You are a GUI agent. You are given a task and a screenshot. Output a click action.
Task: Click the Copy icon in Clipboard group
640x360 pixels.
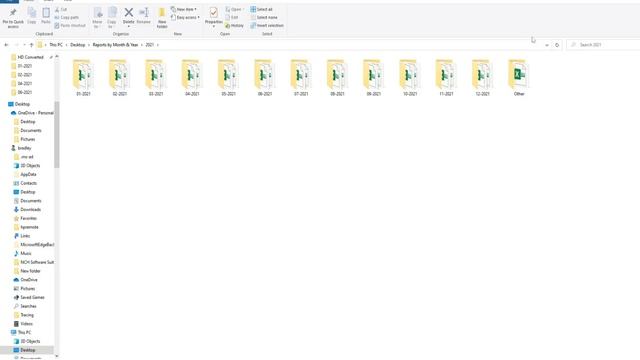(x=32, y=13)
